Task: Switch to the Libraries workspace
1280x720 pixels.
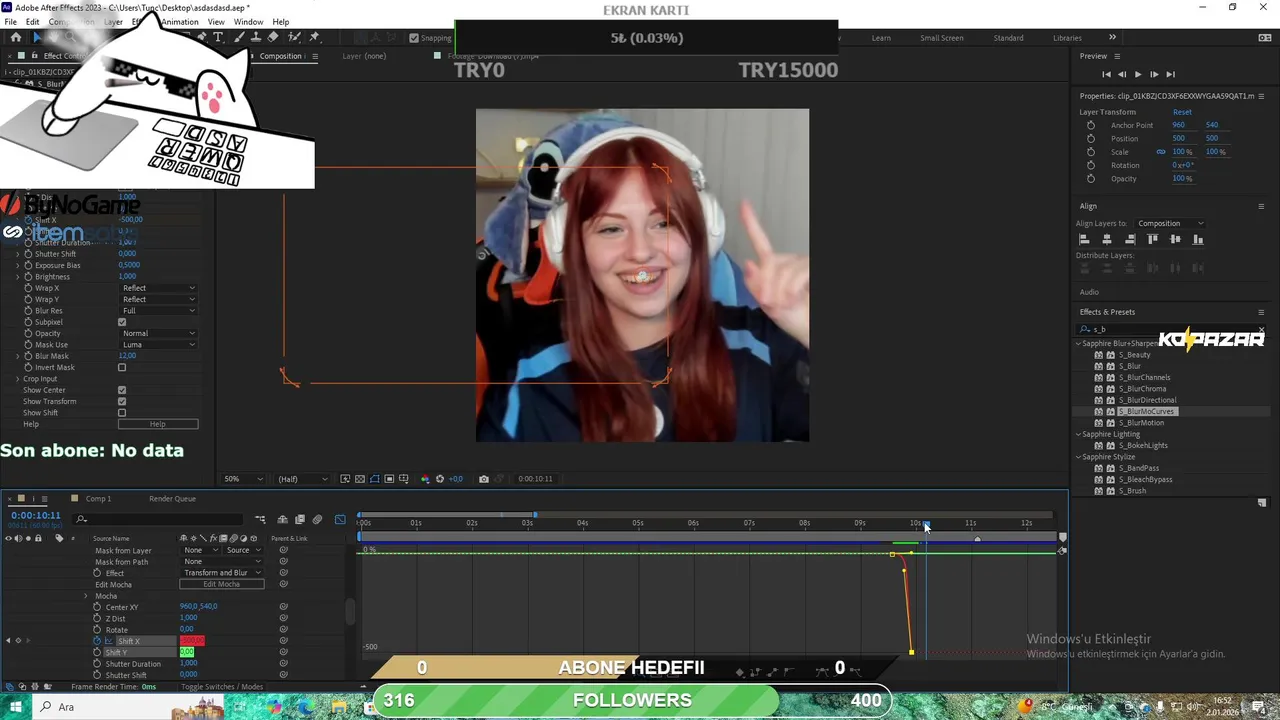Action: point(1067,38)
